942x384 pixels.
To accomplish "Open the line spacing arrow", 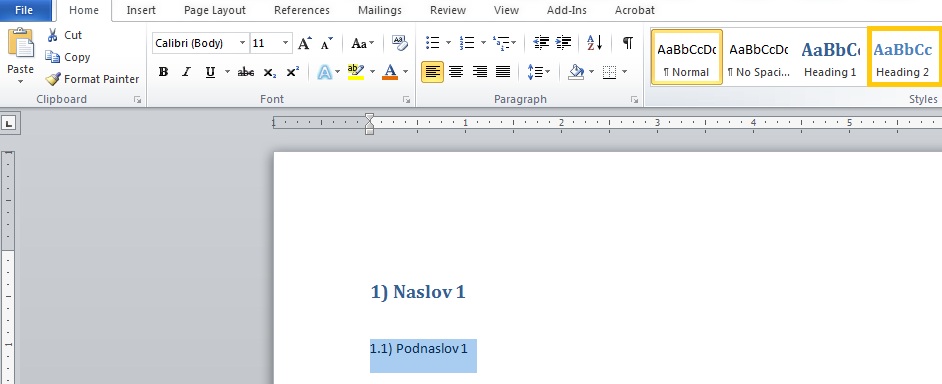I will [x=547, y=72].
